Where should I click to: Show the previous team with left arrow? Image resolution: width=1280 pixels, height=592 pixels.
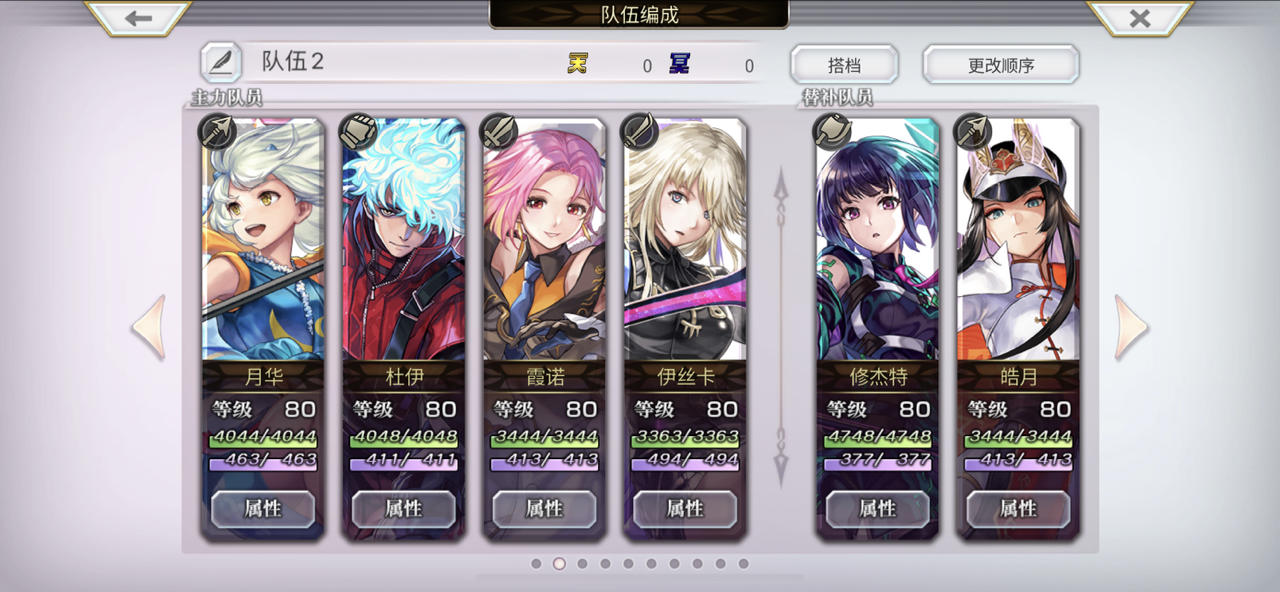149,327
